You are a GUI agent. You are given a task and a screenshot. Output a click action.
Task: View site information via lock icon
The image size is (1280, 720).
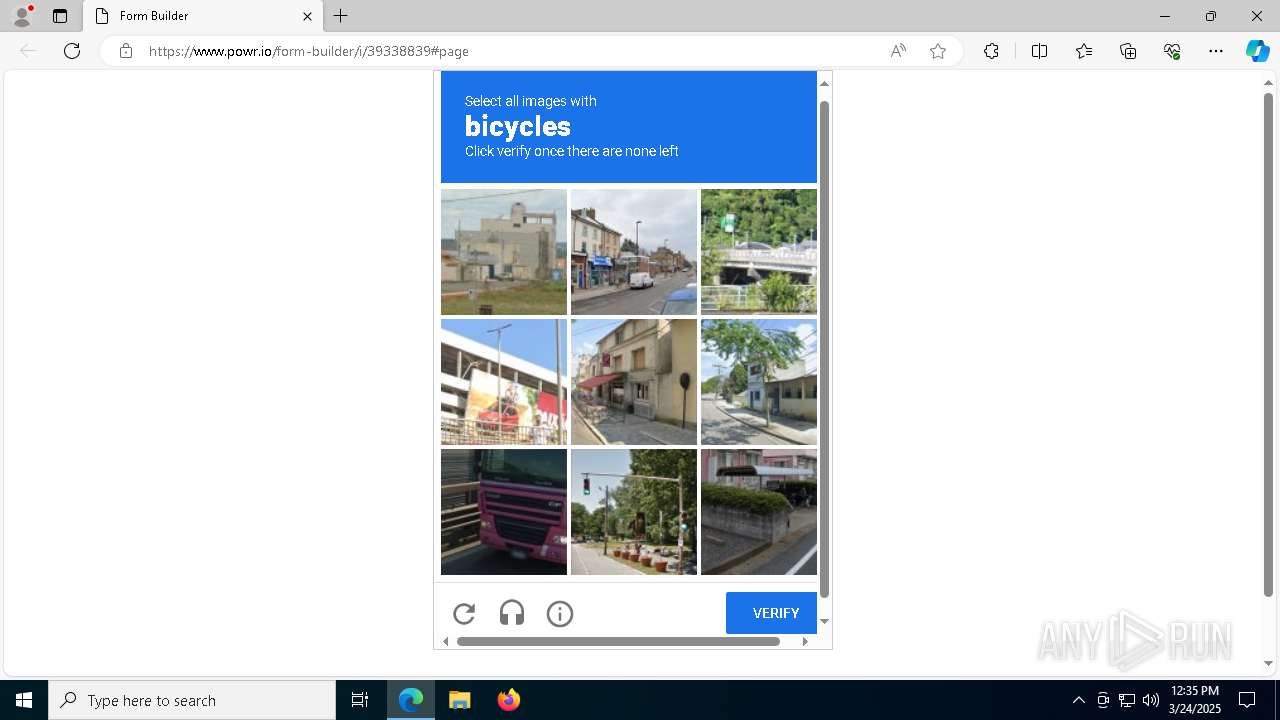[x=126, y=51]
